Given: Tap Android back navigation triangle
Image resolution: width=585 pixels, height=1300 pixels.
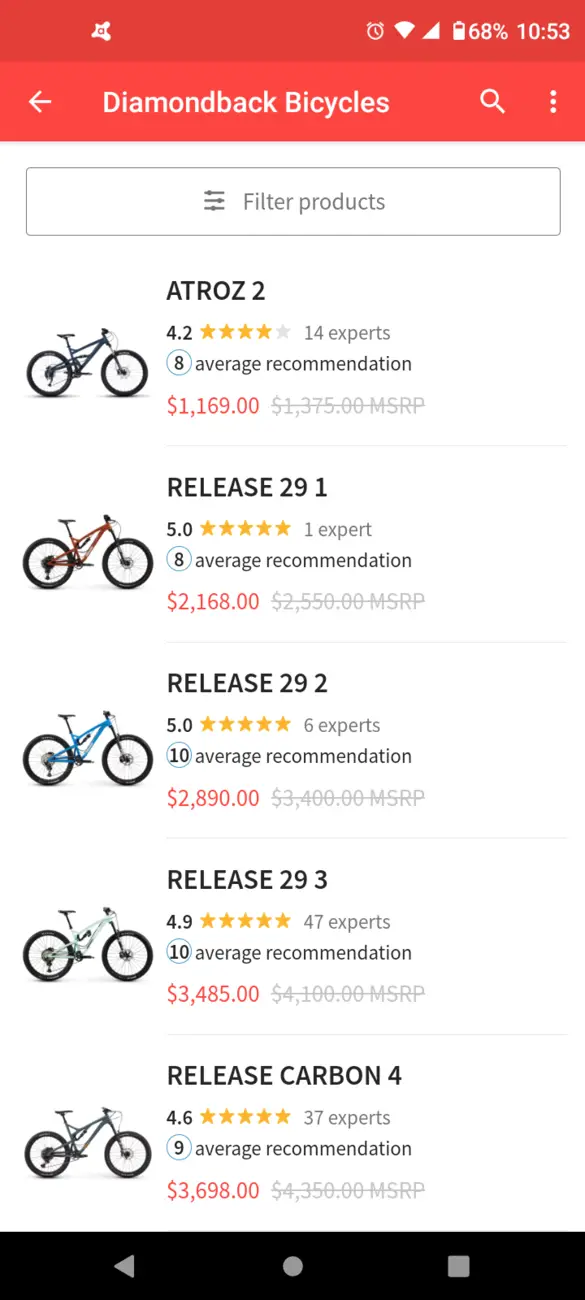Looking at the screenshot, I should [x=124, y=1266].
